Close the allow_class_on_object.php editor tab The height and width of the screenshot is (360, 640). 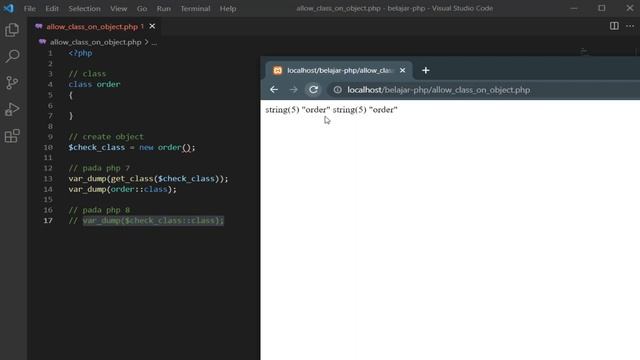click(x=152, y=26)
